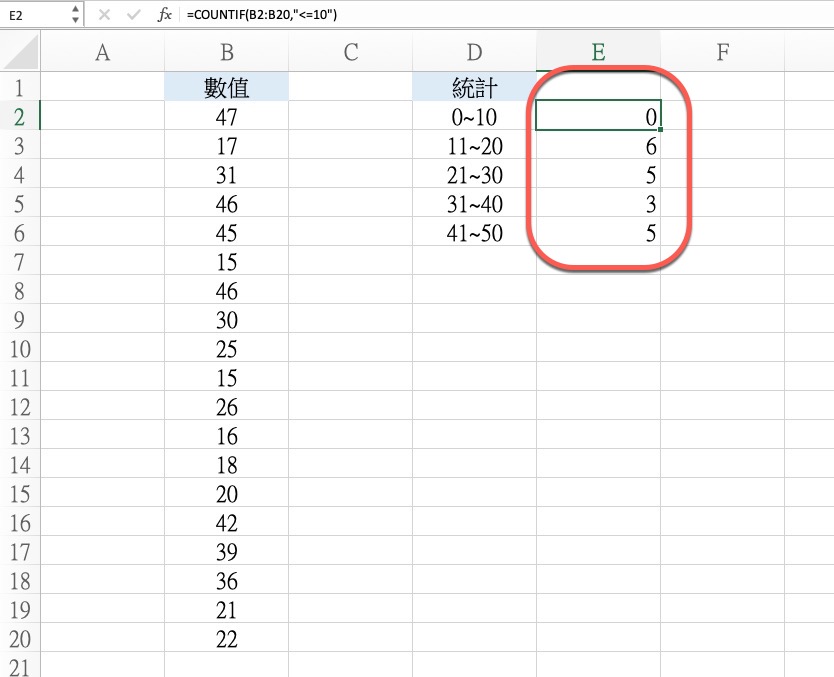Click the 統計 header cell
834x677 pixels.
click(x=474, y=86)
